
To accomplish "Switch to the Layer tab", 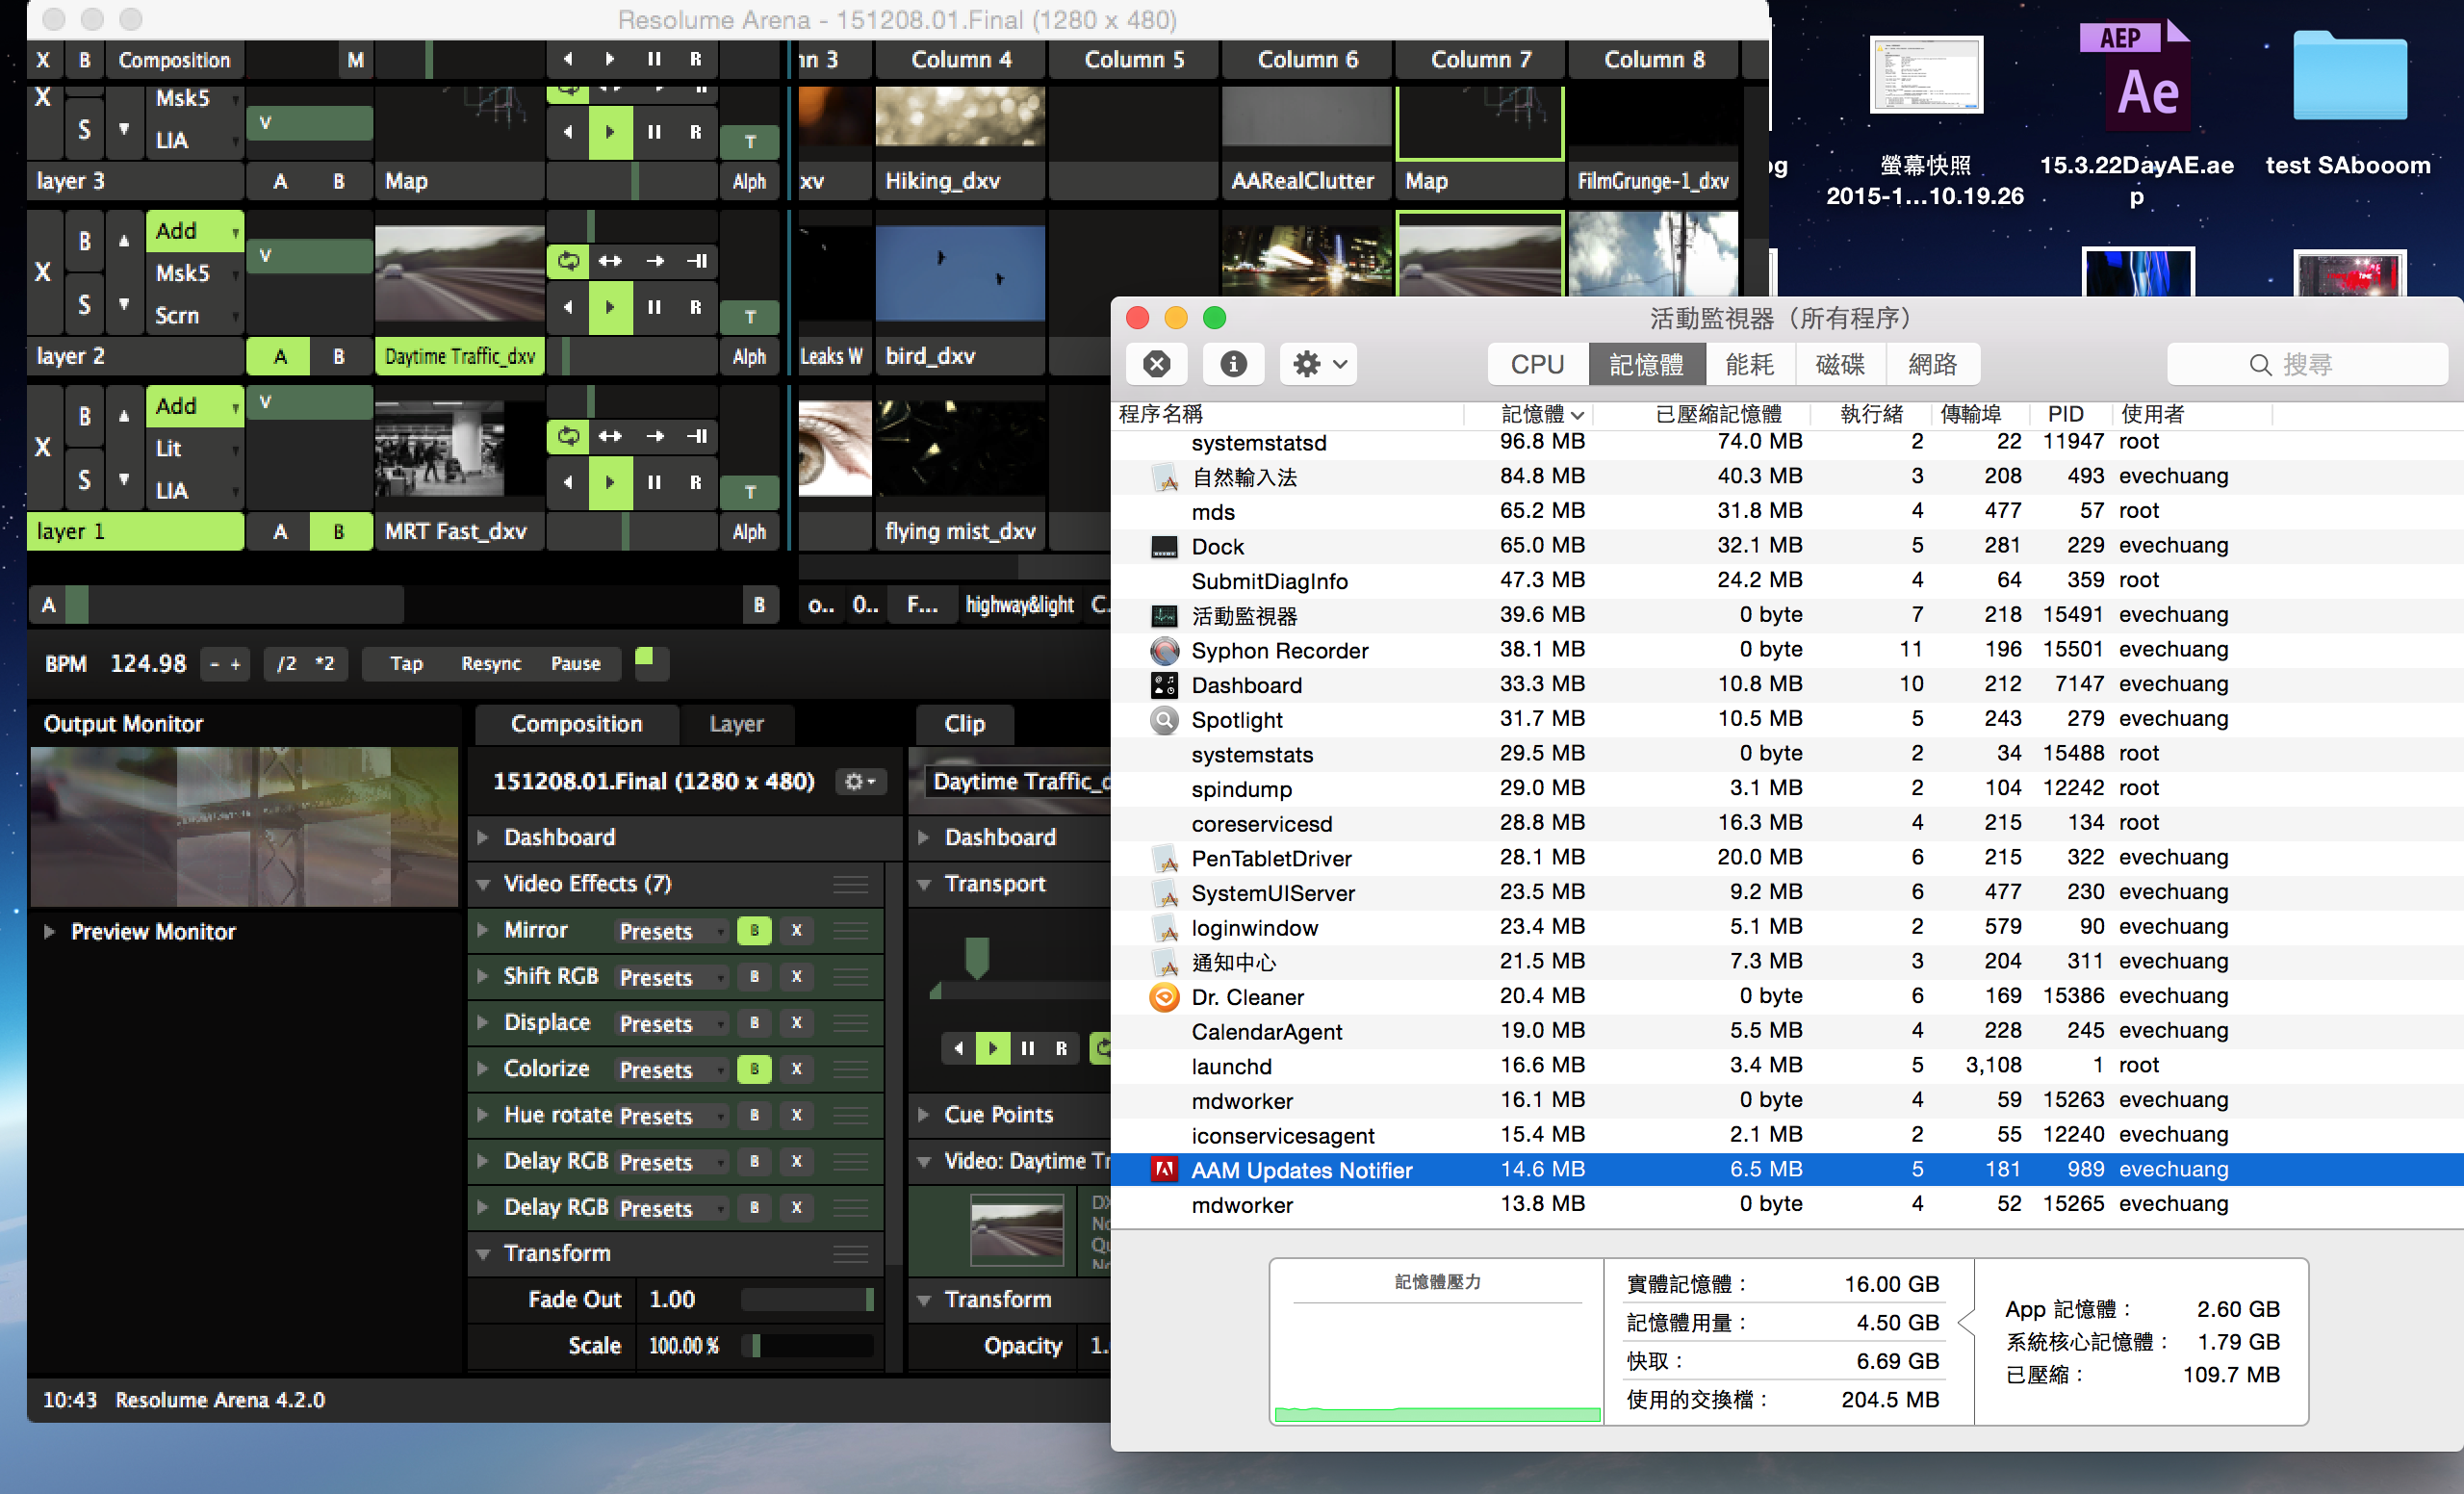I will pos(736,724).
